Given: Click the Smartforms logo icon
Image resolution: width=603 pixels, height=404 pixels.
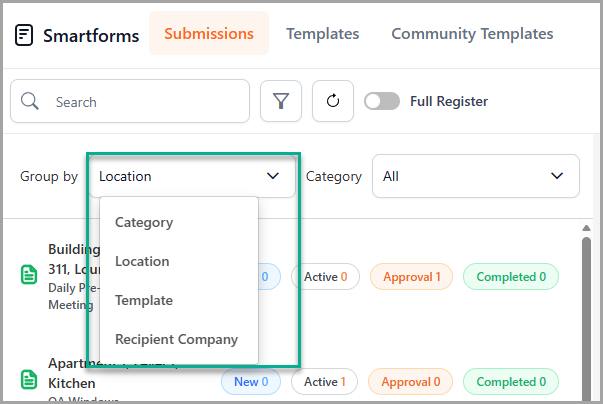Looking at the screenshot, I should 24,34.
